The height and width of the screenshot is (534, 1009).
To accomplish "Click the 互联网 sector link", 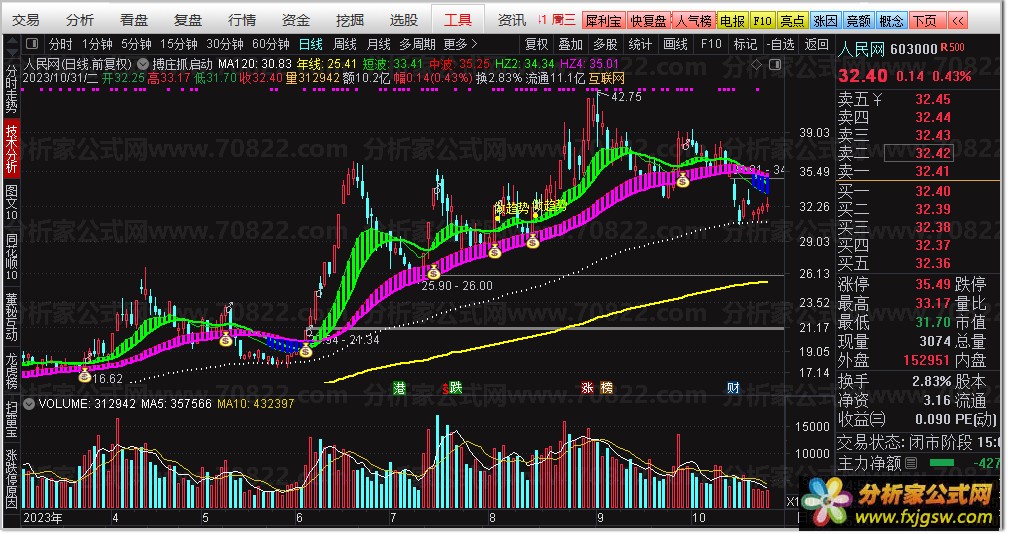I will click(x=606, y=78).
